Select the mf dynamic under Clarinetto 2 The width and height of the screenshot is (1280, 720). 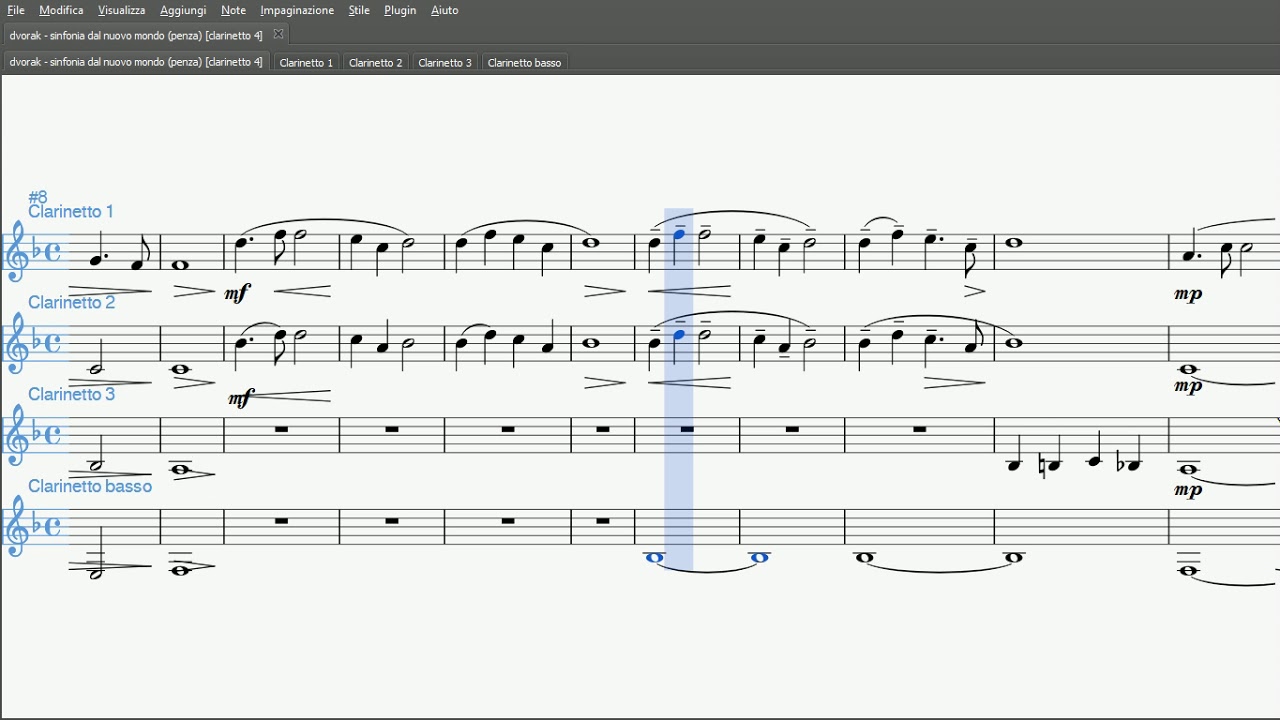click(x=241, y=398)
